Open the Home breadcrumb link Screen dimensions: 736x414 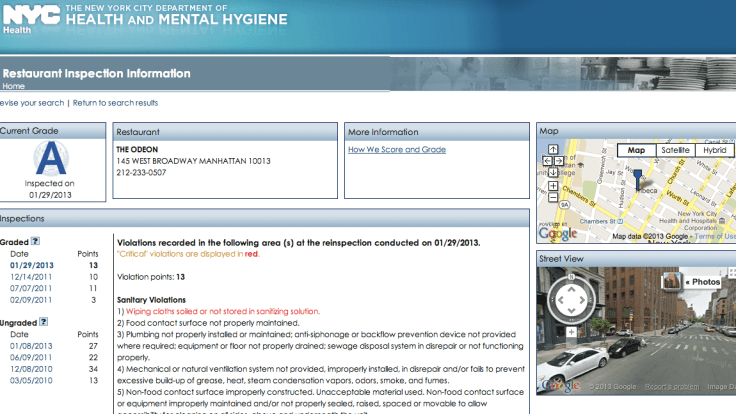[x=14, y=86]
